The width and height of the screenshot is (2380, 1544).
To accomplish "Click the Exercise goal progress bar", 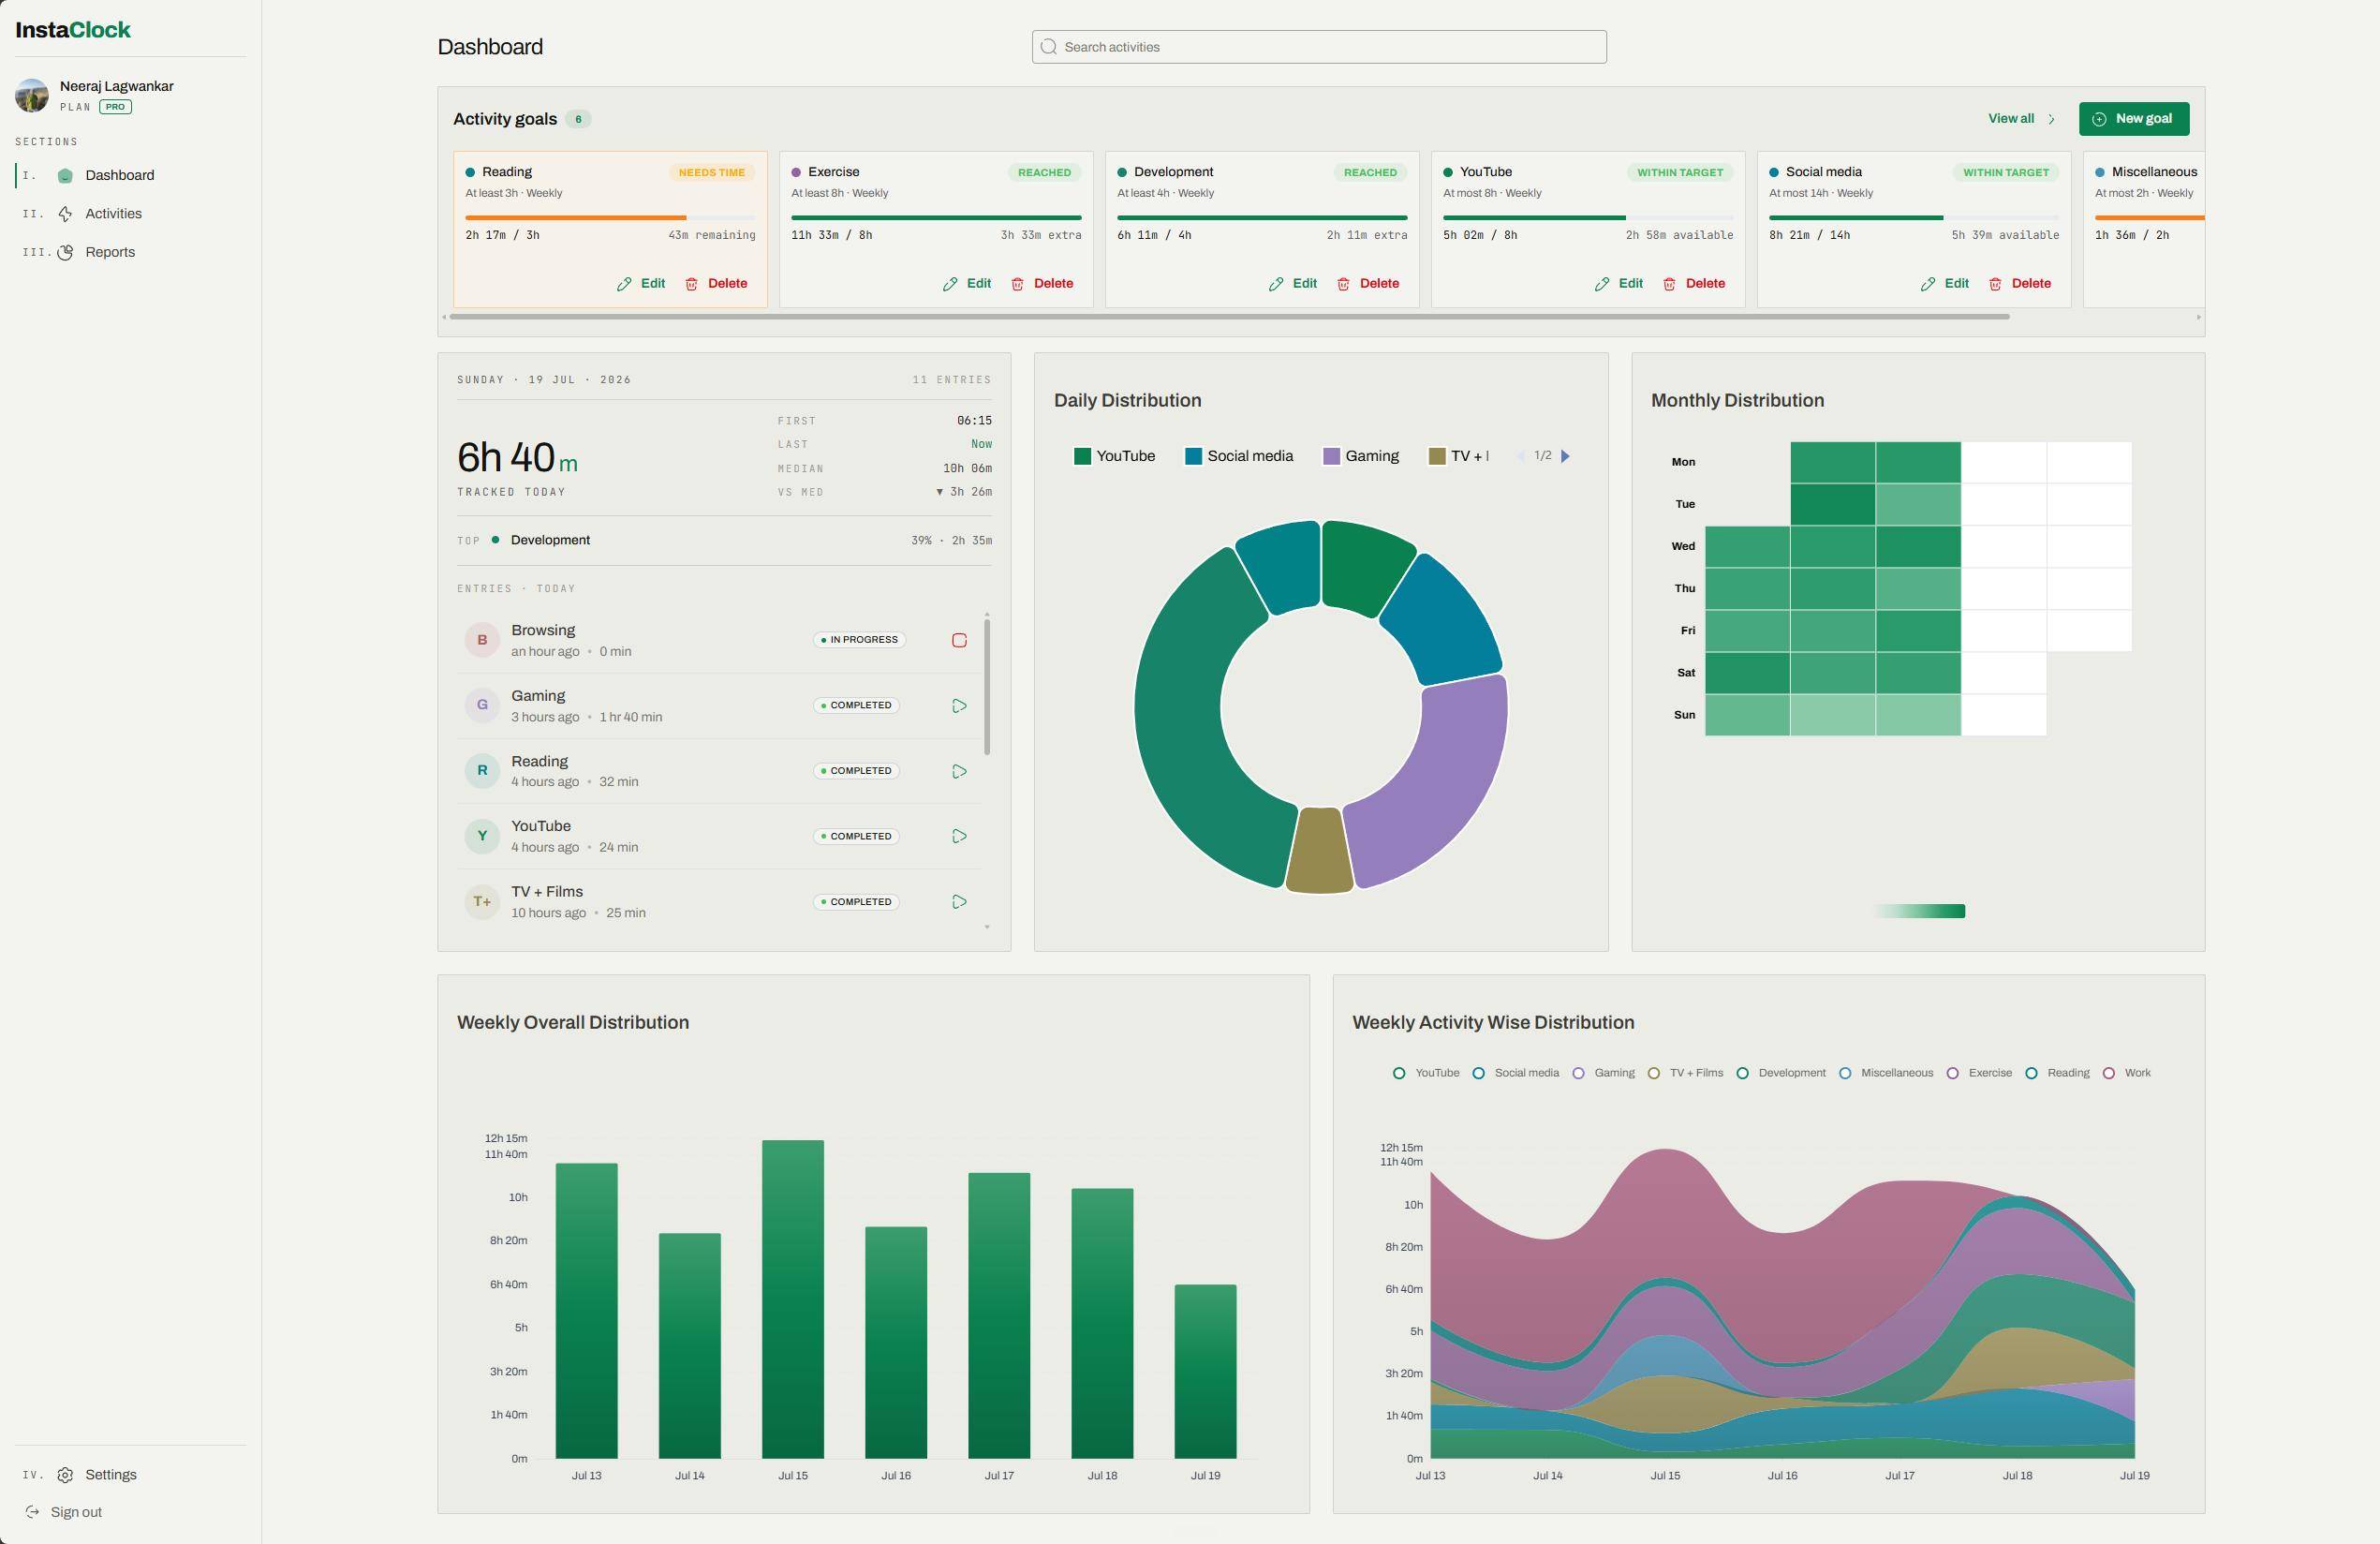I will pyautogui.click(x=936, y=217).
